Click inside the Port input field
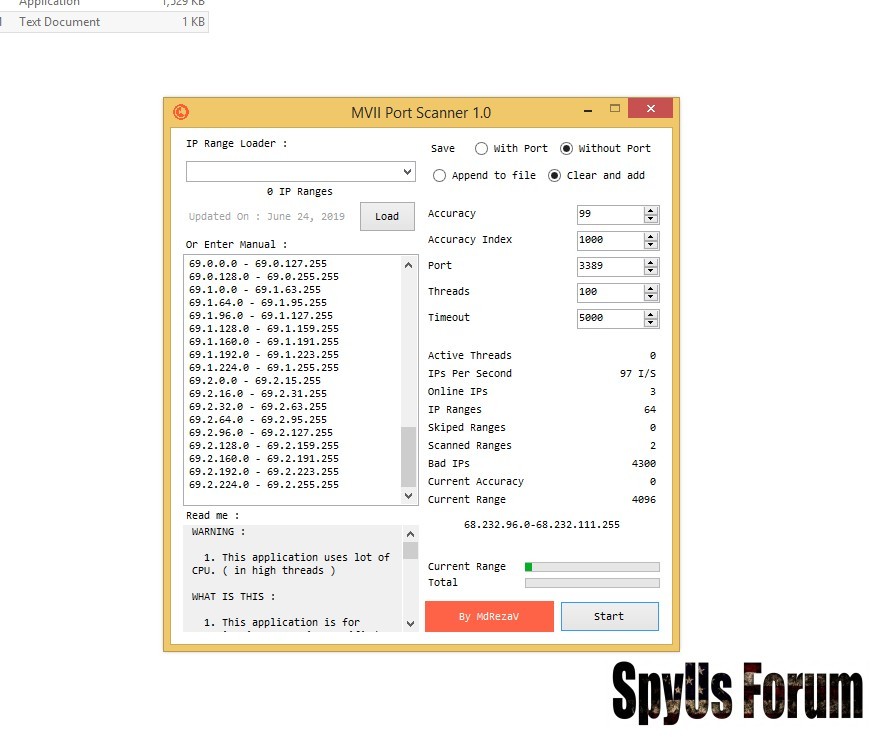The height and width of the screenshot is (737, 879). coord(609,267)
